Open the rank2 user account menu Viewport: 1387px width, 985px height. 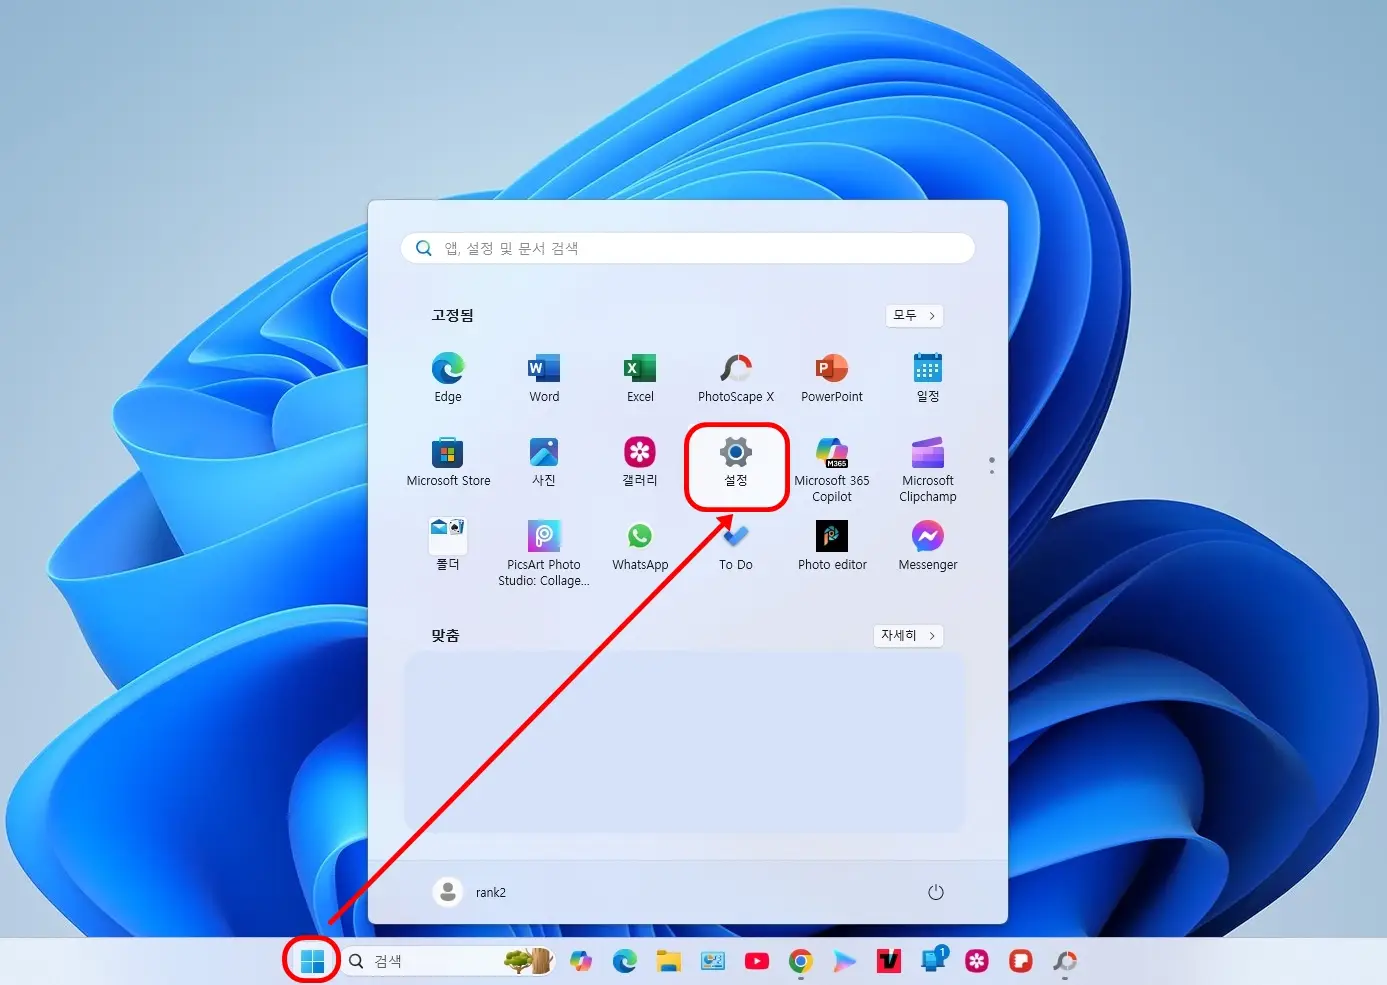(x=470, y=892)
